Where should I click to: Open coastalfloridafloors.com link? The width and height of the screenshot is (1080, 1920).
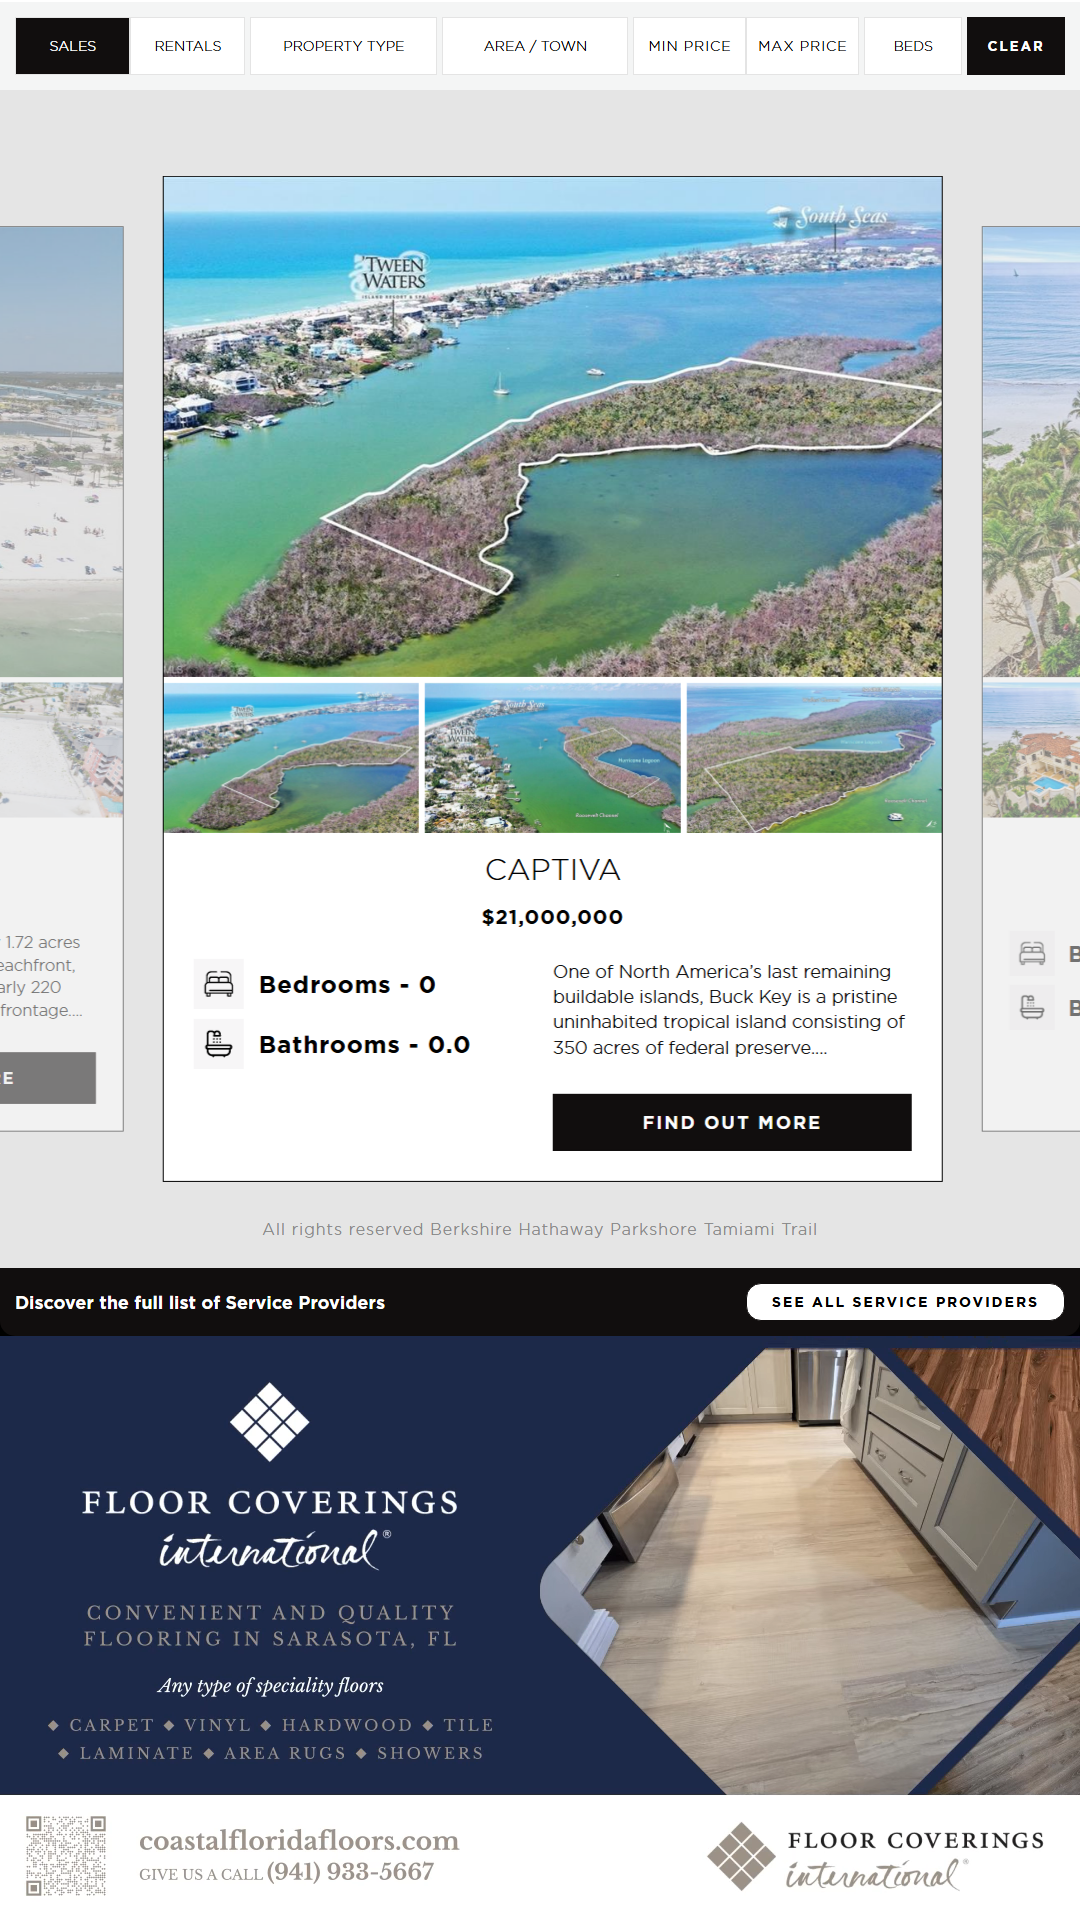point(299,1840)
